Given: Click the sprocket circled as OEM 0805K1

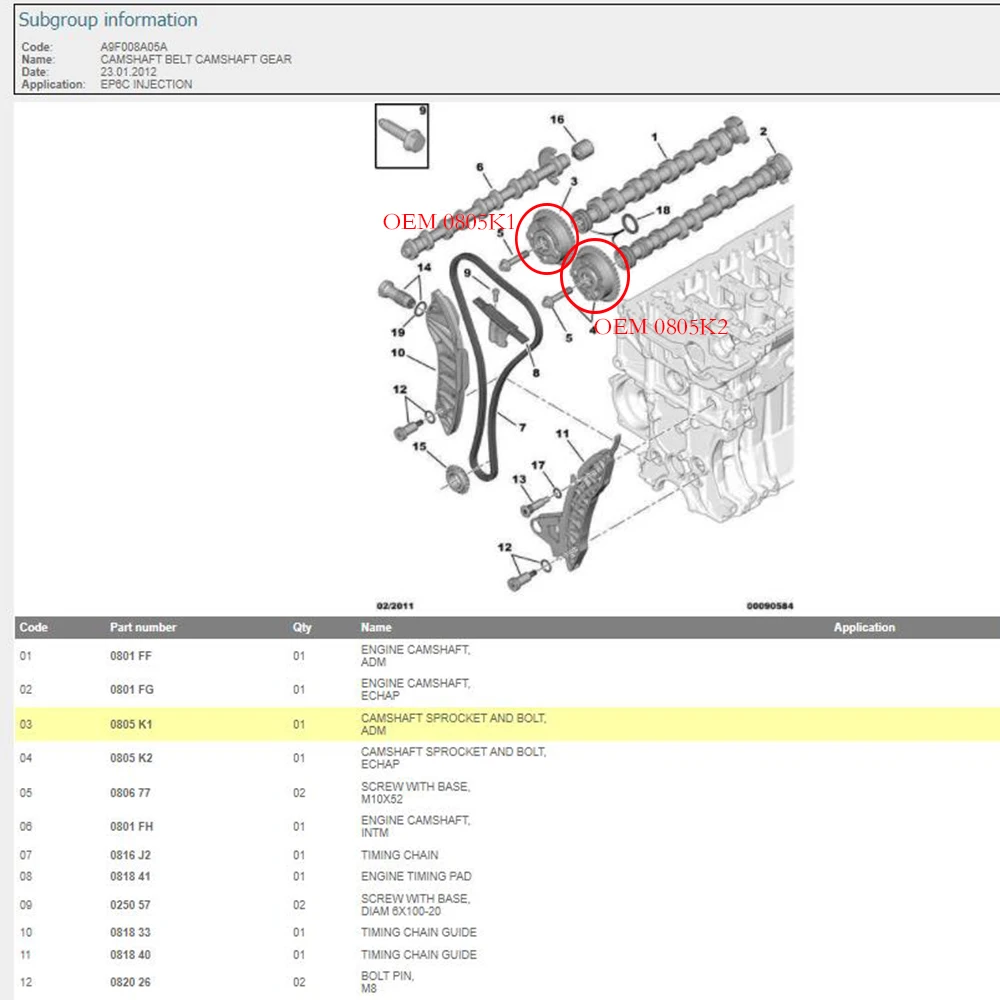Looking at the screenshot, I should [548, 240].
